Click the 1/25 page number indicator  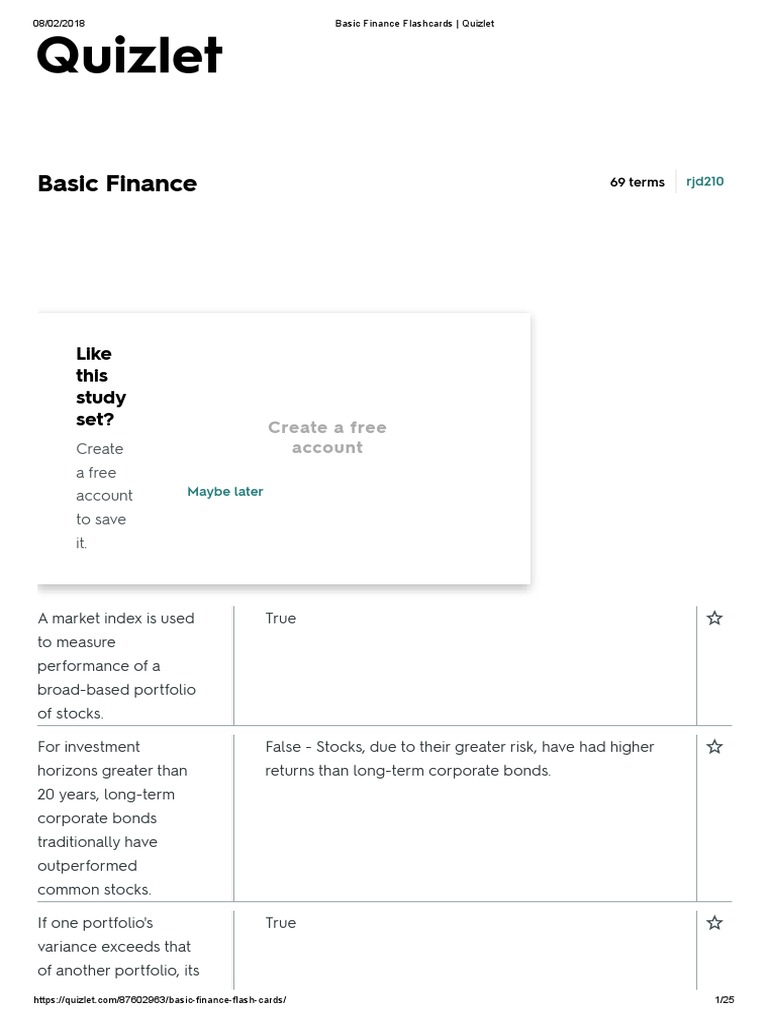(724, 1000)
